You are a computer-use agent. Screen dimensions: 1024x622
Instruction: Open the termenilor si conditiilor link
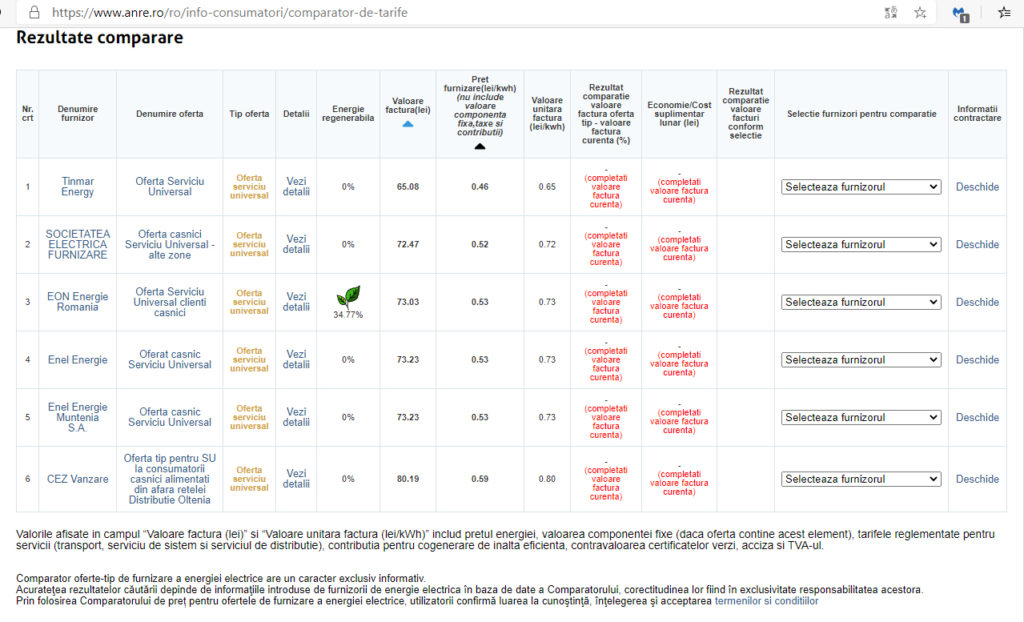(x=766, y=601)
